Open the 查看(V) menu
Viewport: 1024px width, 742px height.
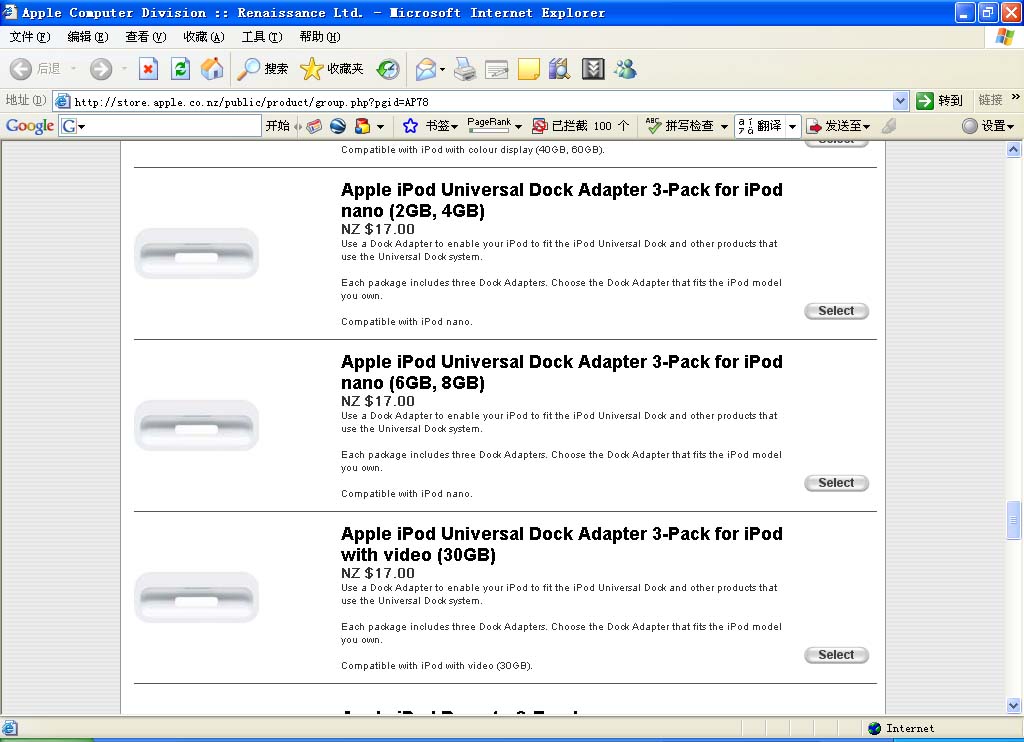click(x=146, y=37)
